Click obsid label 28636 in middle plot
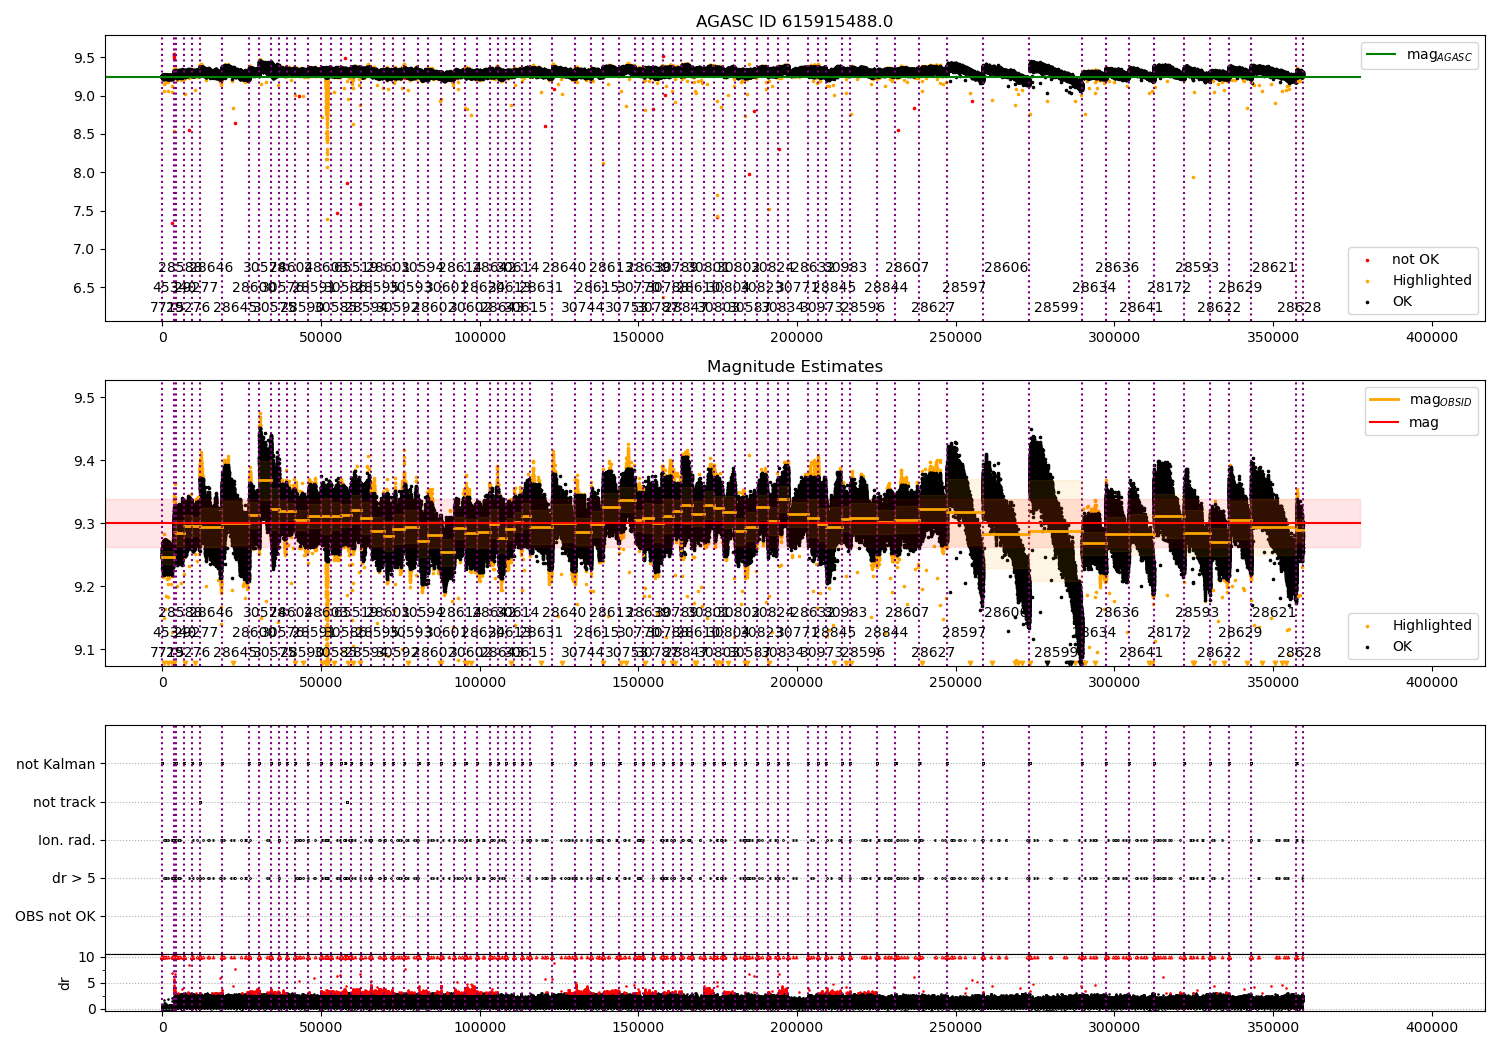Screen dimensions: 1500x1050 (1116, 613)
